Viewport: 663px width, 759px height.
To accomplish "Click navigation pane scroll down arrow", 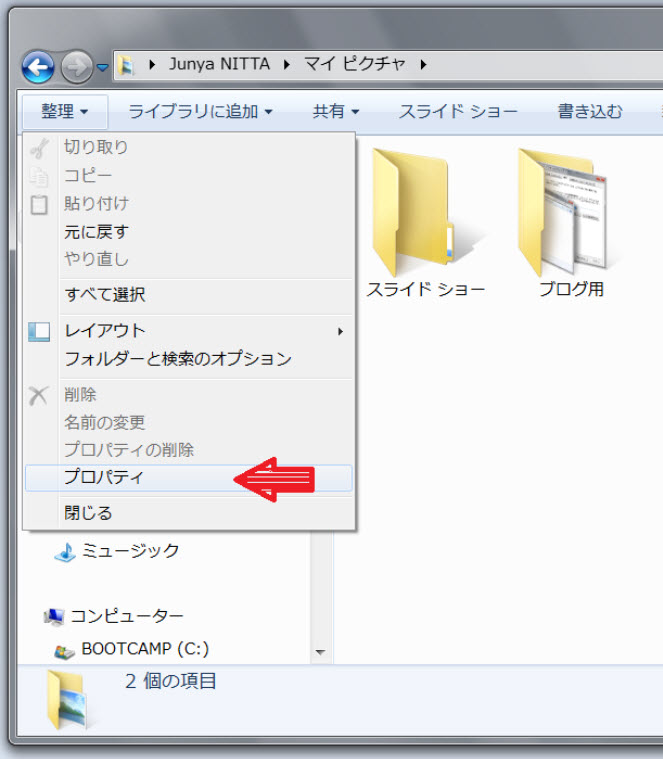I will click(320, 652).
